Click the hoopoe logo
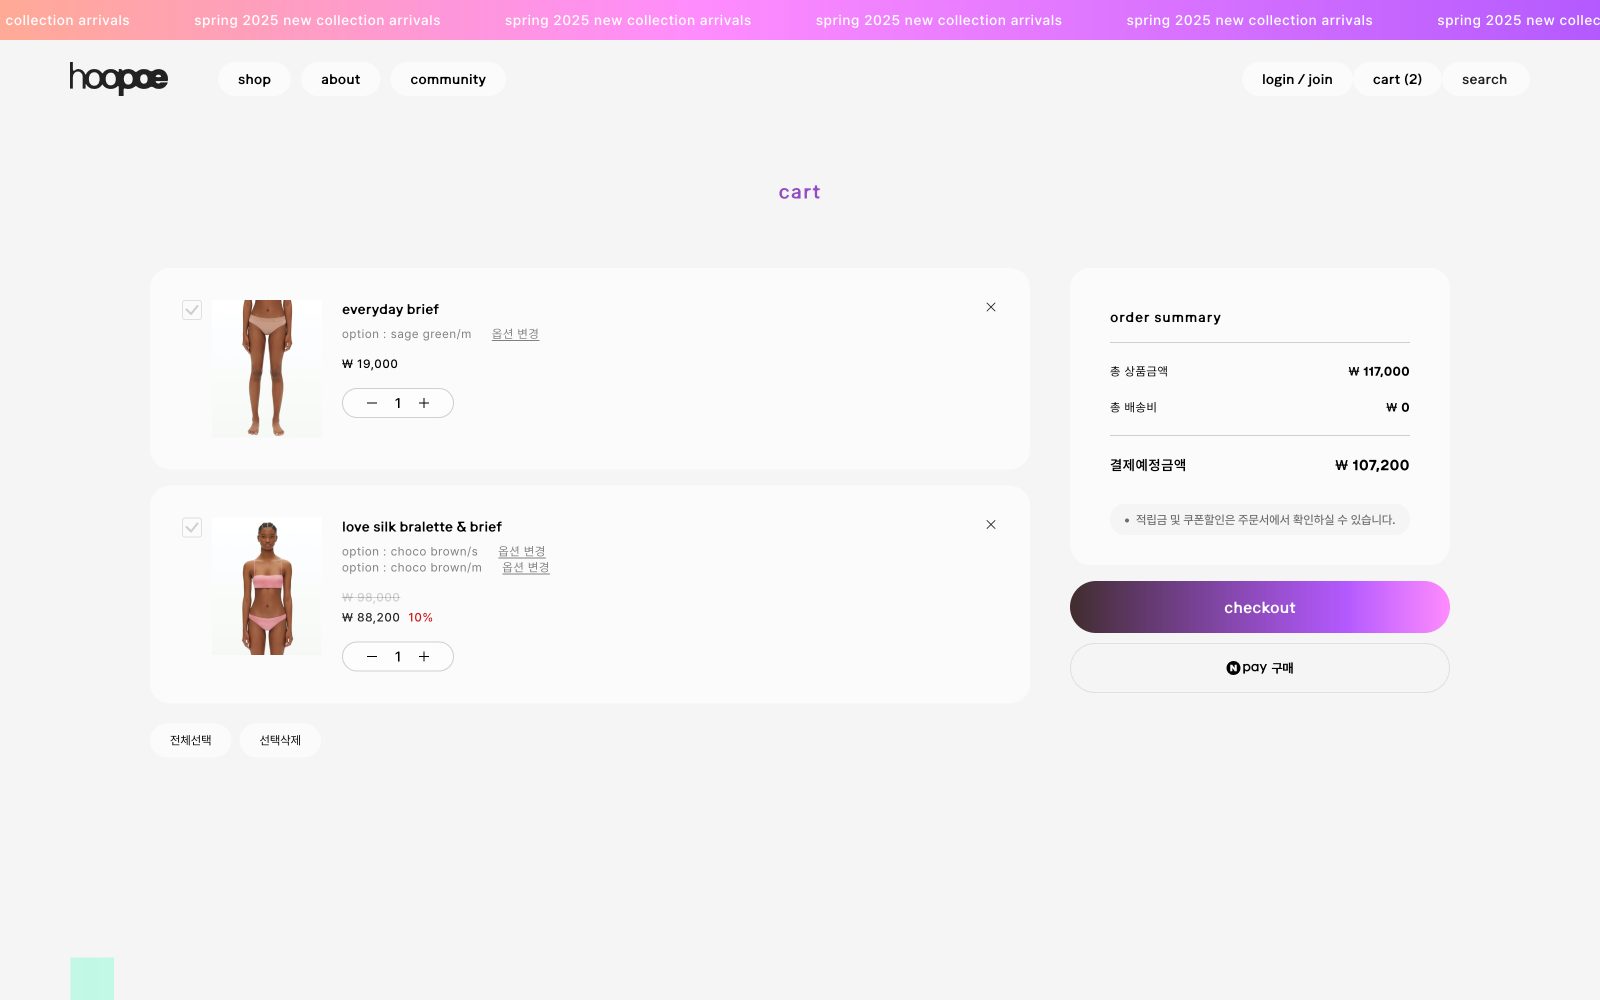The width and height of the screenshot is (1600, 1000). click(118, 78)
